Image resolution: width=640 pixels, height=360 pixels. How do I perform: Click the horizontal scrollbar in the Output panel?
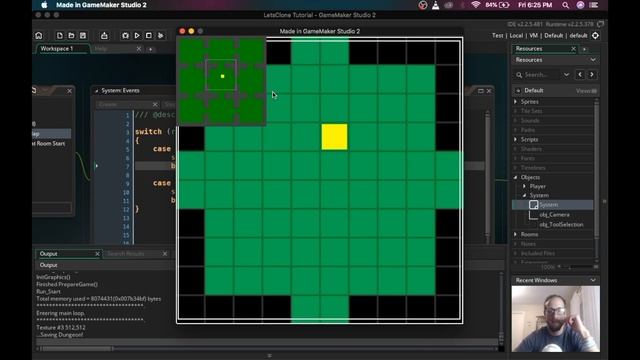(x=76, y=349)
